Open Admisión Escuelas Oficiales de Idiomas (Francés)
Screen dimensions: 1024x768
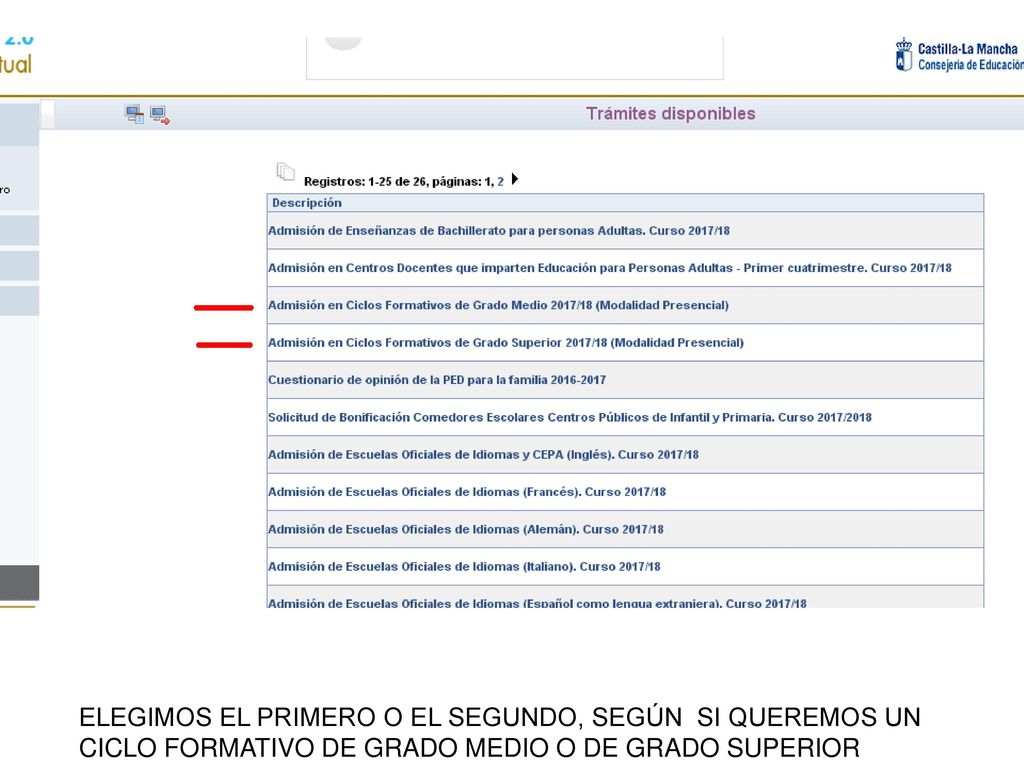467,491
